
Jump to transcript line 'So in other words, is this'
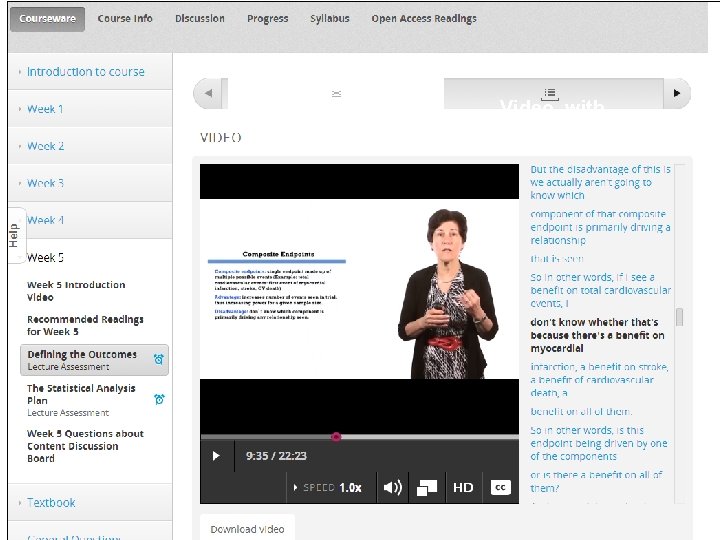tap(599, 443)
